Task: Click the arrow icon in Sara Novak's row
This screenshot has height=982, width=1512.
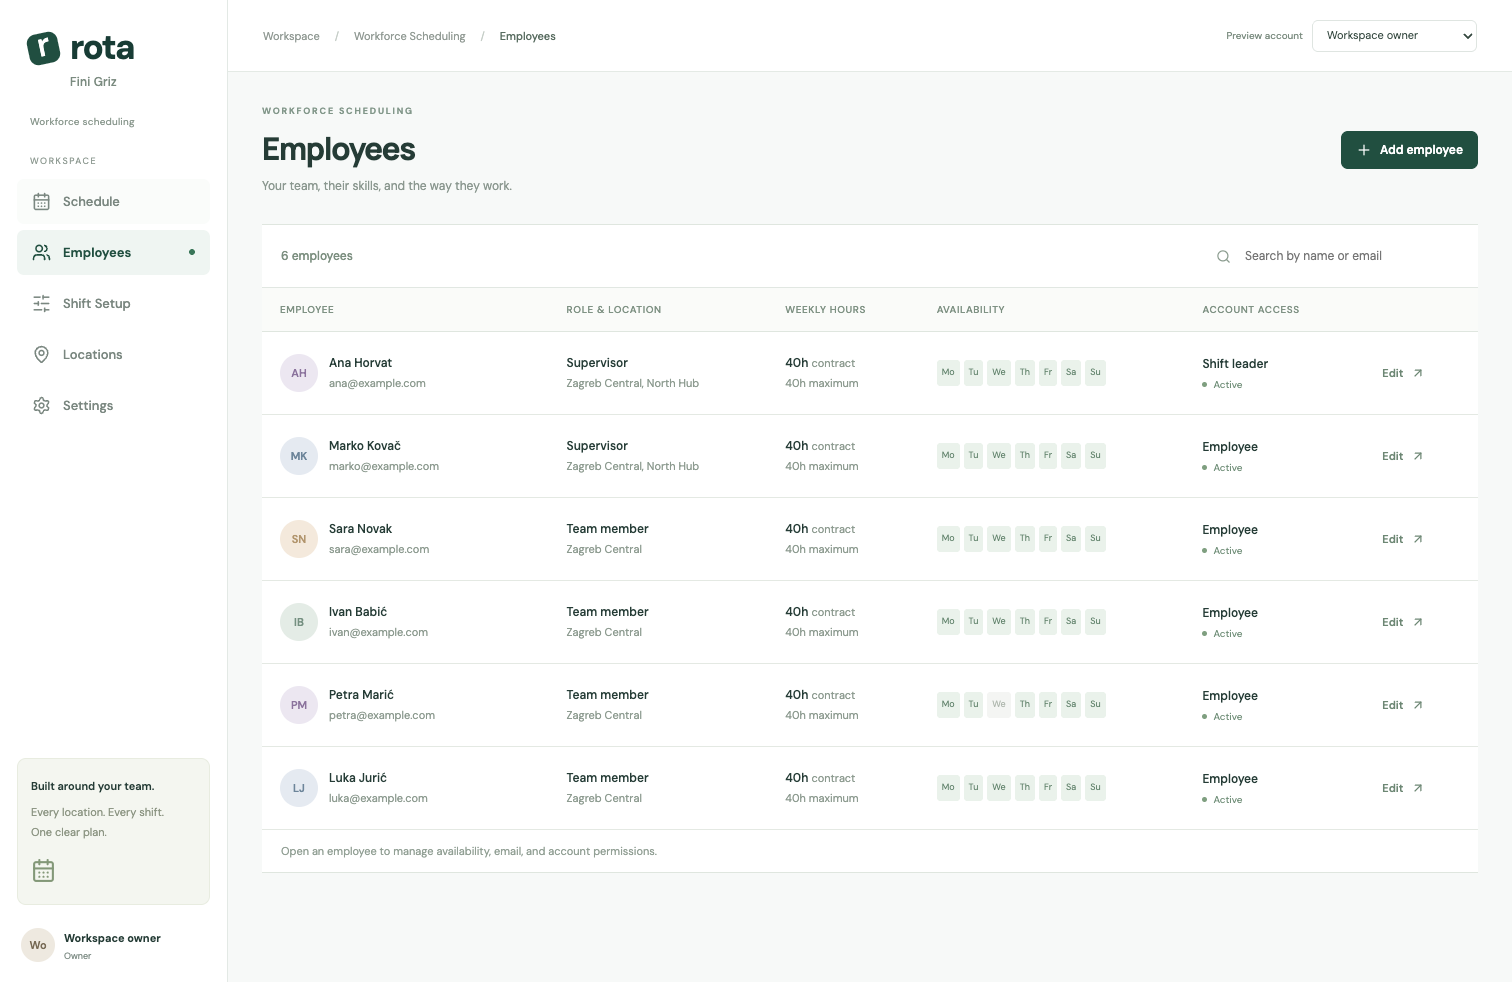Action: (1418, 539)
